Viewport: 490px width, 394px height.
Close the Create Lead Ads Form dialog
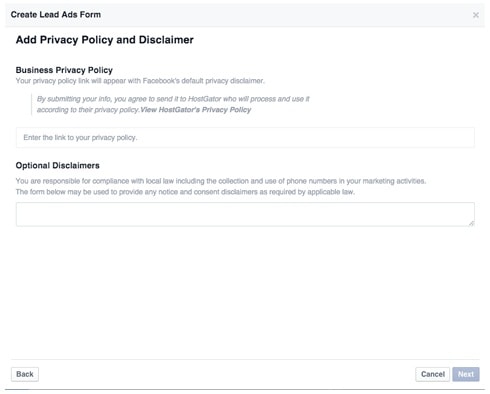(476, 15)
